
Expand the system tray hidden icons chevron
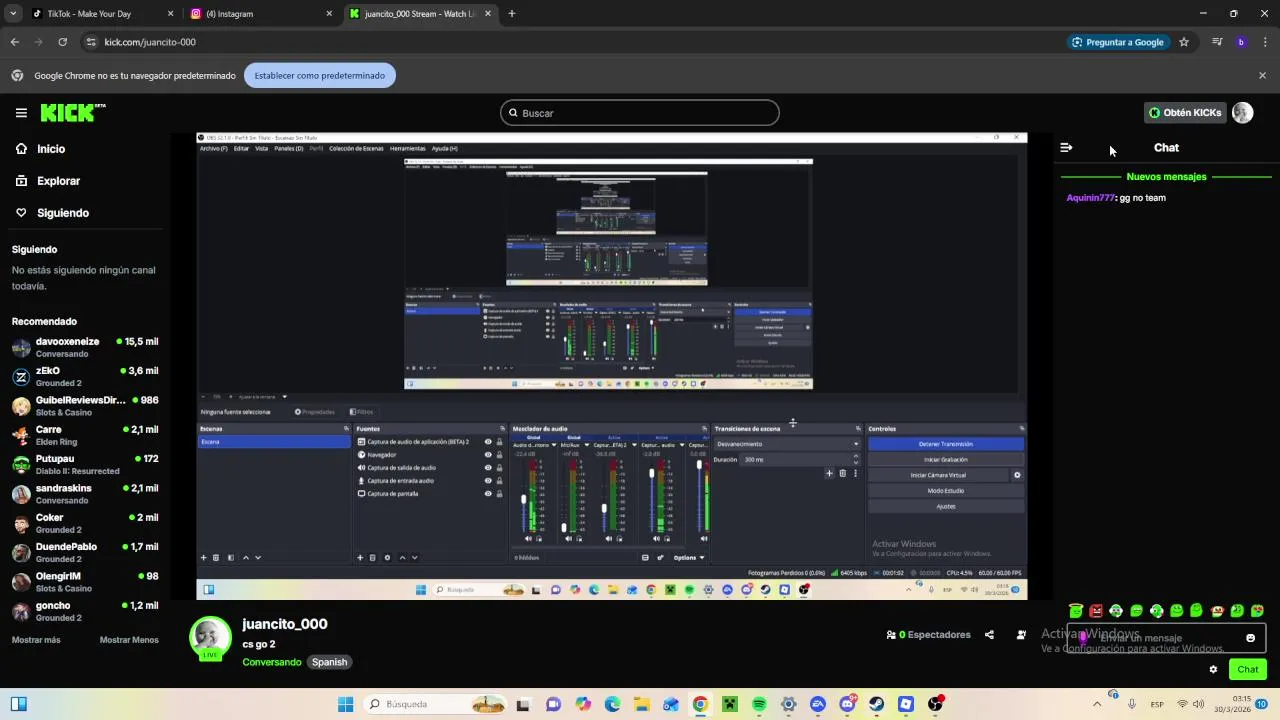click(1097, 704)
